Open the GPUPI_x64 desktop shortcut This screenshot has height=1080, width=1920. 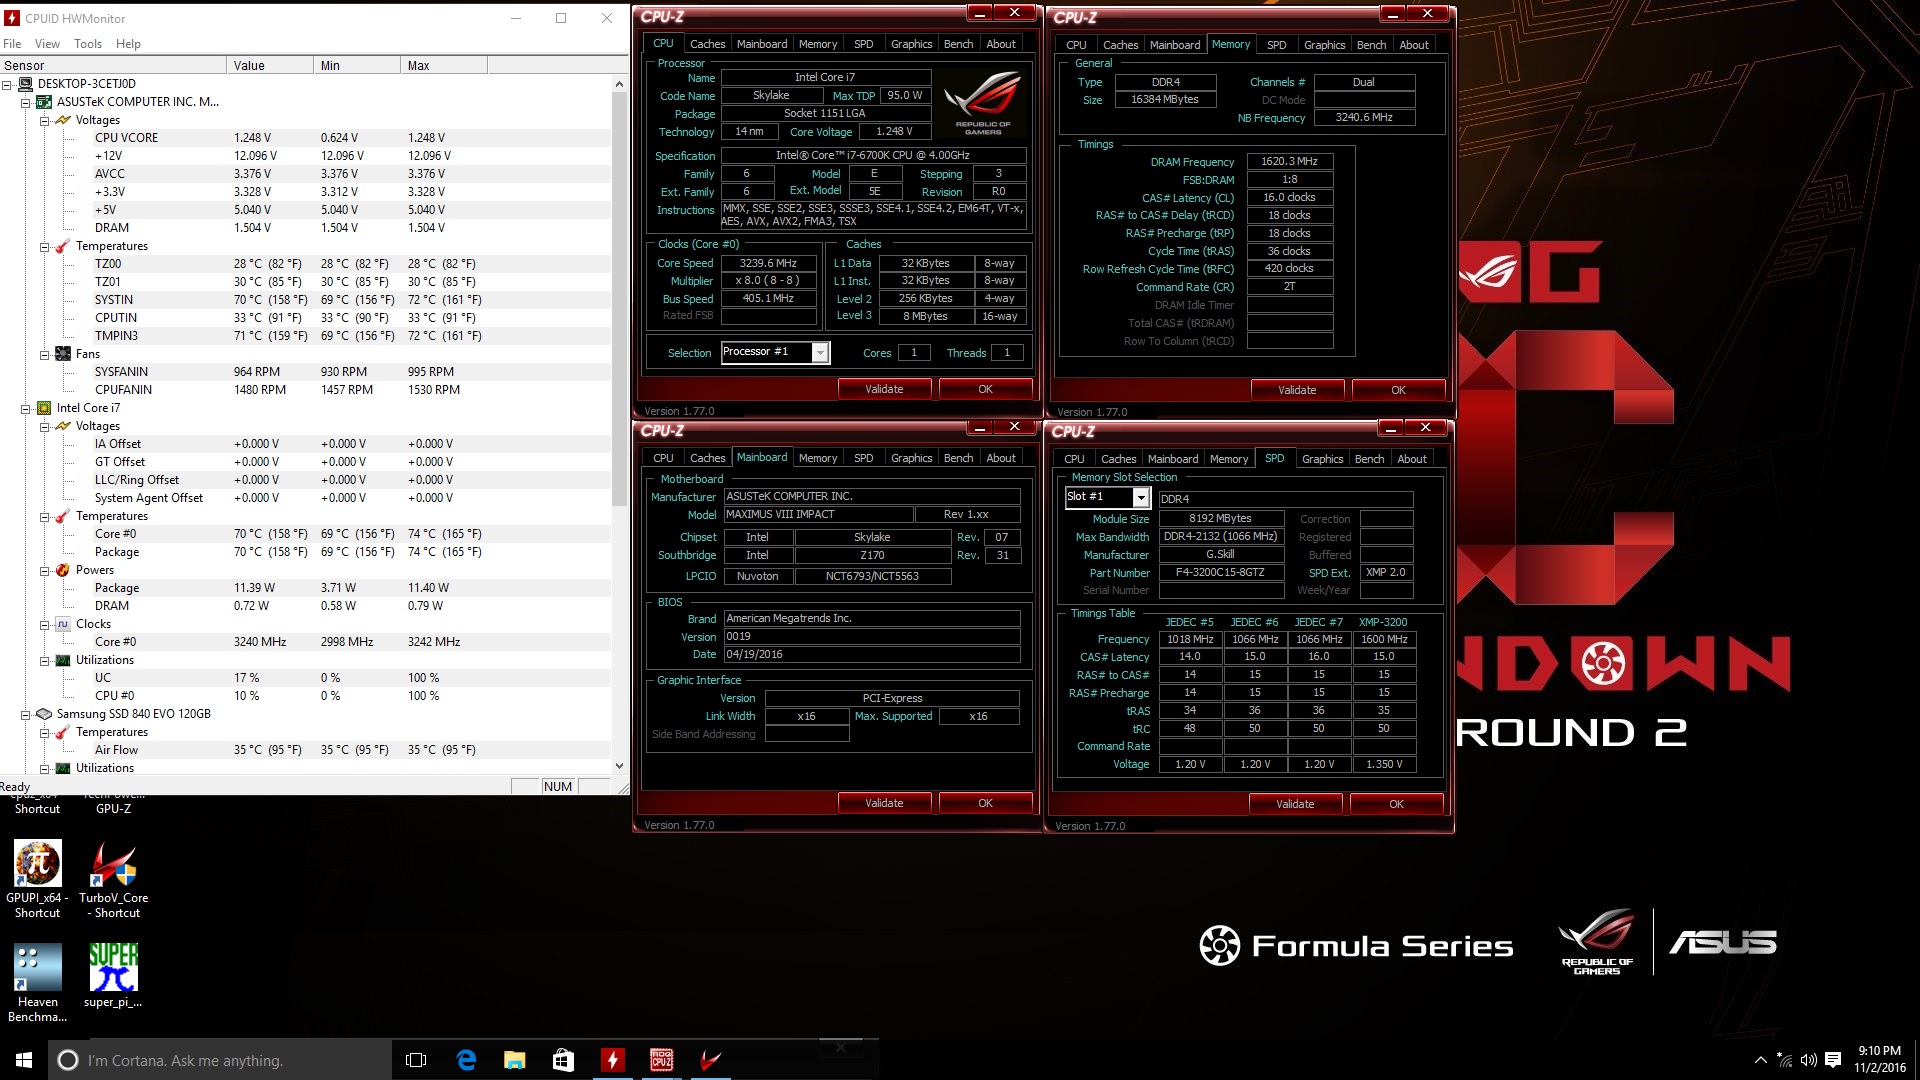point(37,879)
